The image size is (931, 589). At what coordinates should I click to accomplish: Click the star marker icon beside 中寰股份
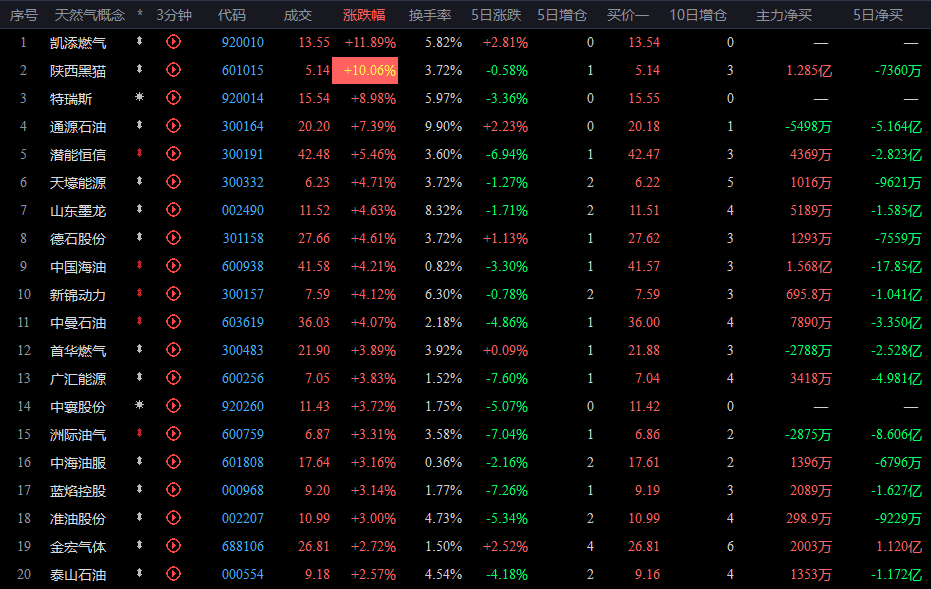pyautogui.click(x=140, y=406)
